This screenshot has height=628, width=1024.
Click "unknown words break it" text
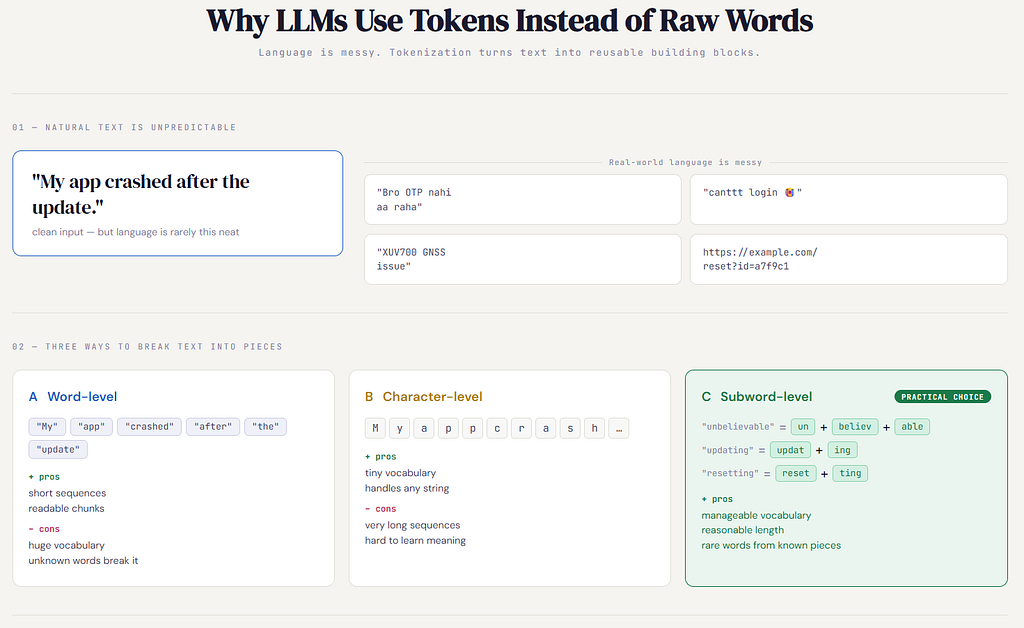84,560
